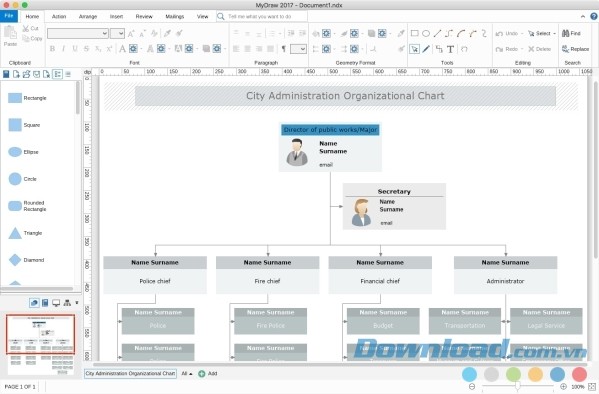Switch to the Review tab
Image resolution: width=599 pixels, height=394 pixels.
point(144,16)
